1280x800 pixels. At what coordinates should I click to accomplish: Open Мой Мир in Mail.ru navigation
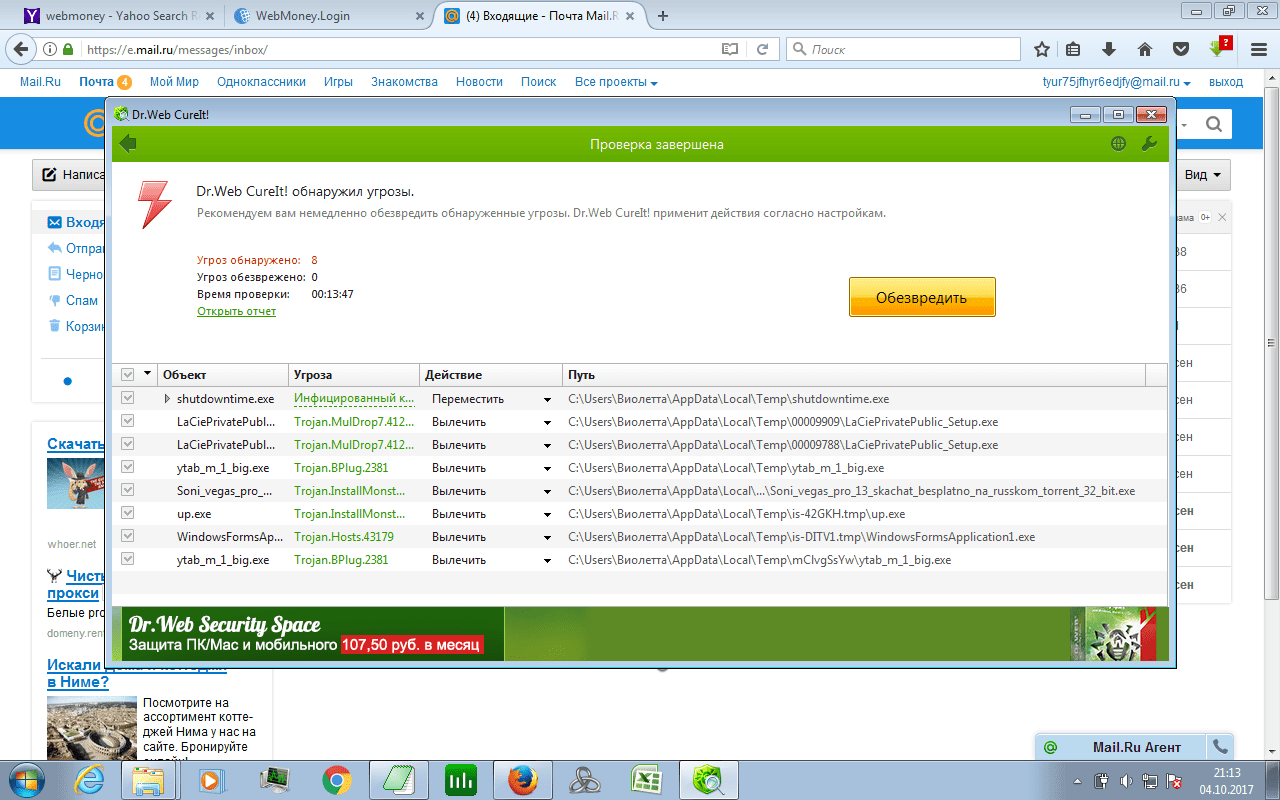(x=174, y=82)
